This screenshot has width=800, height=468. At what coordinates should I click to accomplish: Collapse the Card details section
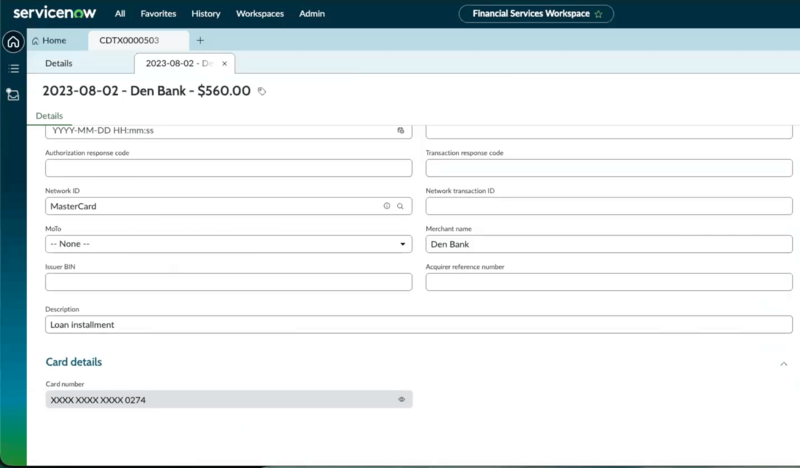[784, 364]
